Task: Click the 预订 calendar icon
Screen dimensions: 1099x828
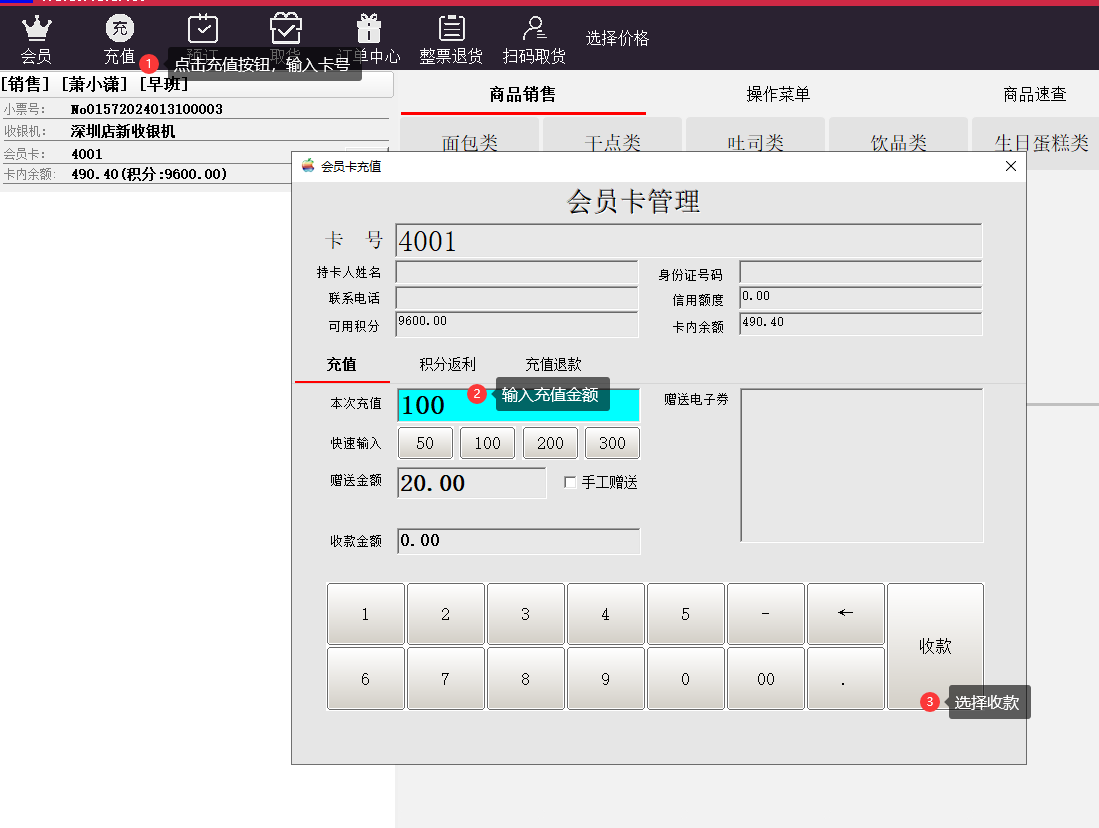Action: (x=203, y=28)
